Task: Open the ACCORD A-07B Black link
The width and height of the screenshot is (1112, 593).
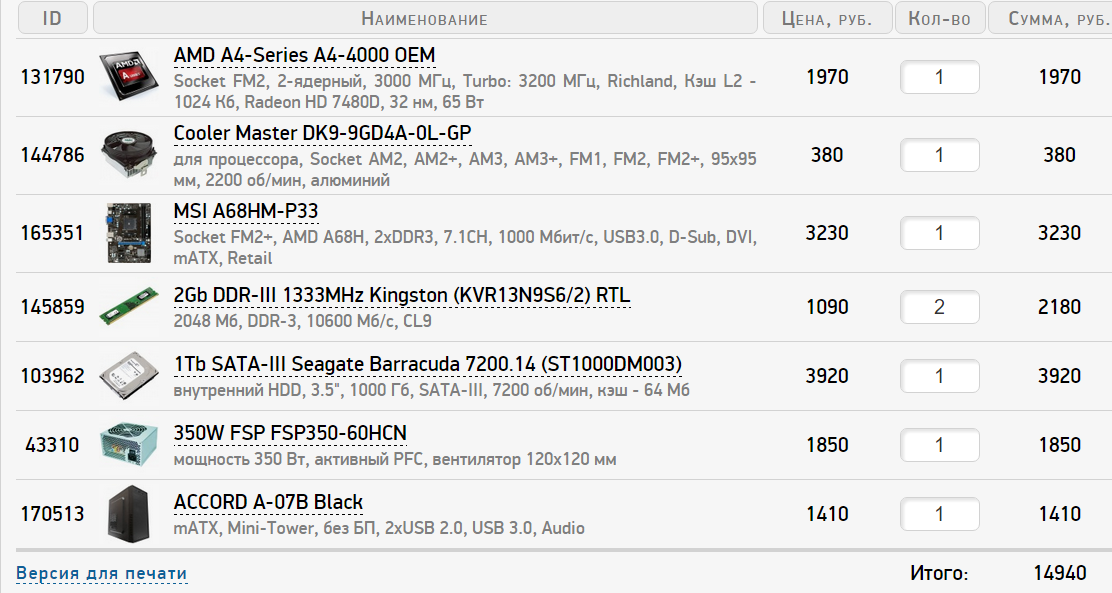Action: (268, 502)
